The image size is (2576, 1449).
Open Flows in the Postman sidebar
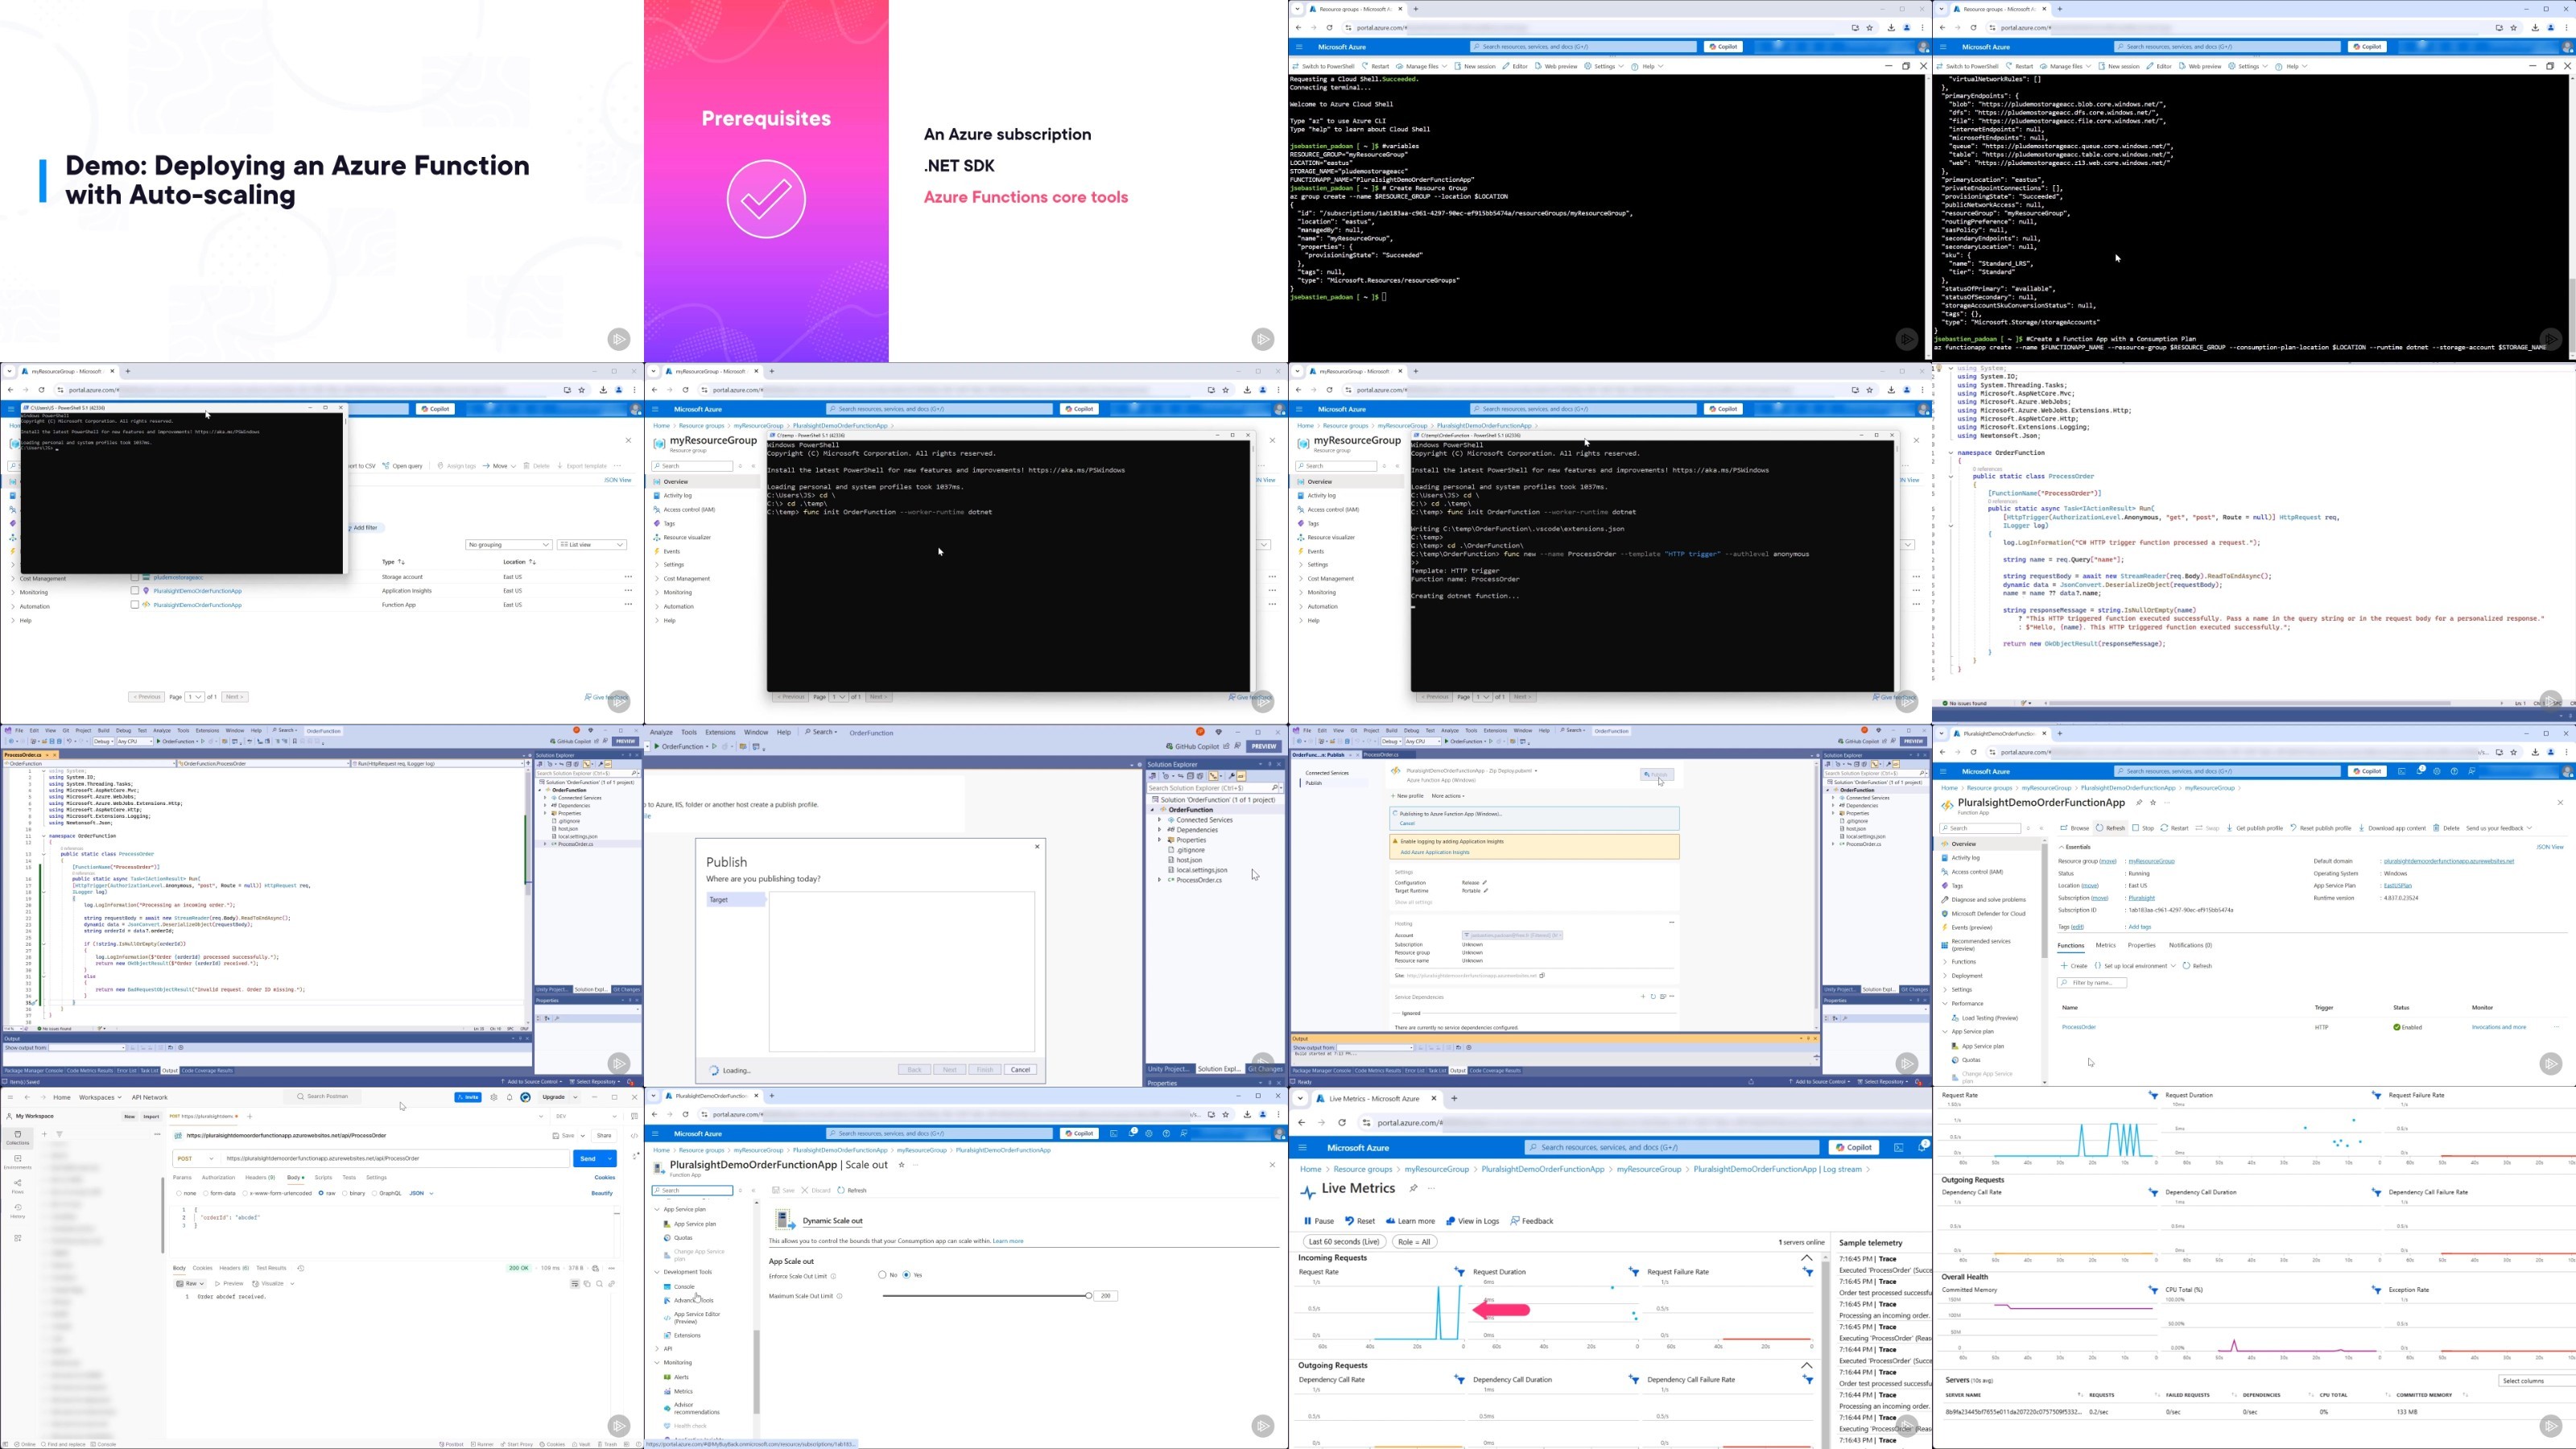tap(17, 1186)
